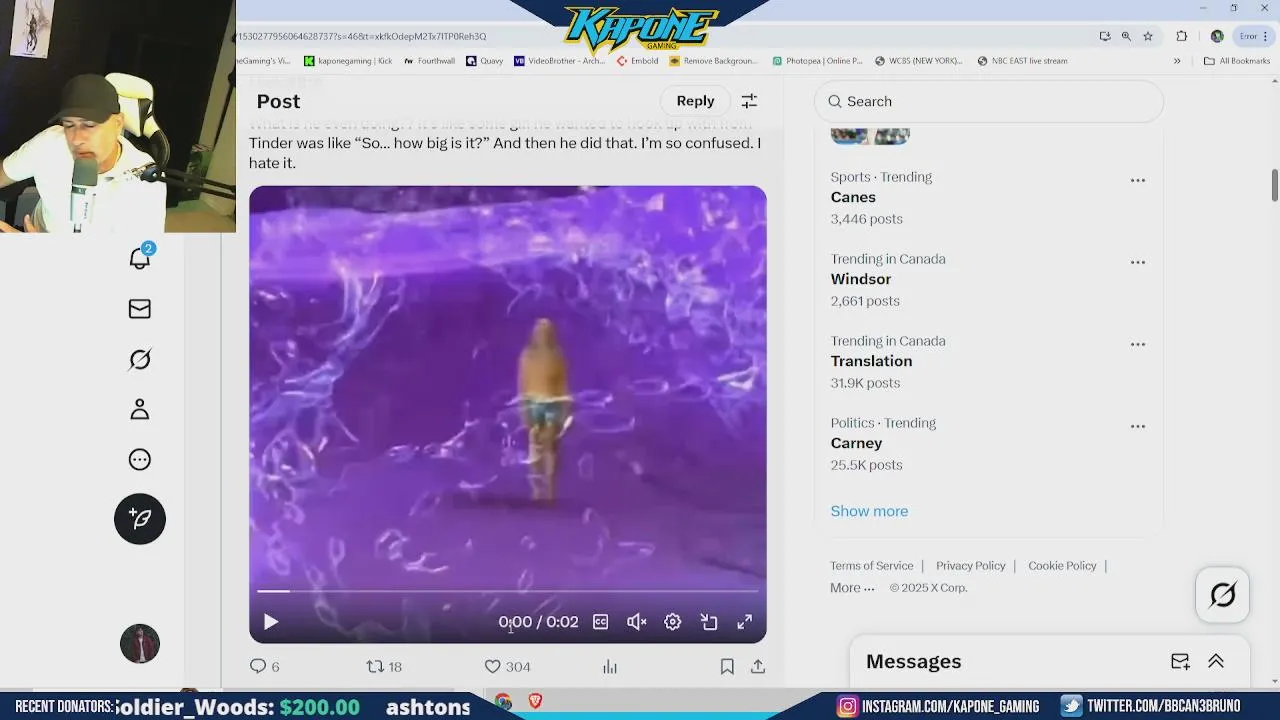Viewport: 1280px width, 720px height.
Task: Play the embedded video
Action: click(270, 622)
